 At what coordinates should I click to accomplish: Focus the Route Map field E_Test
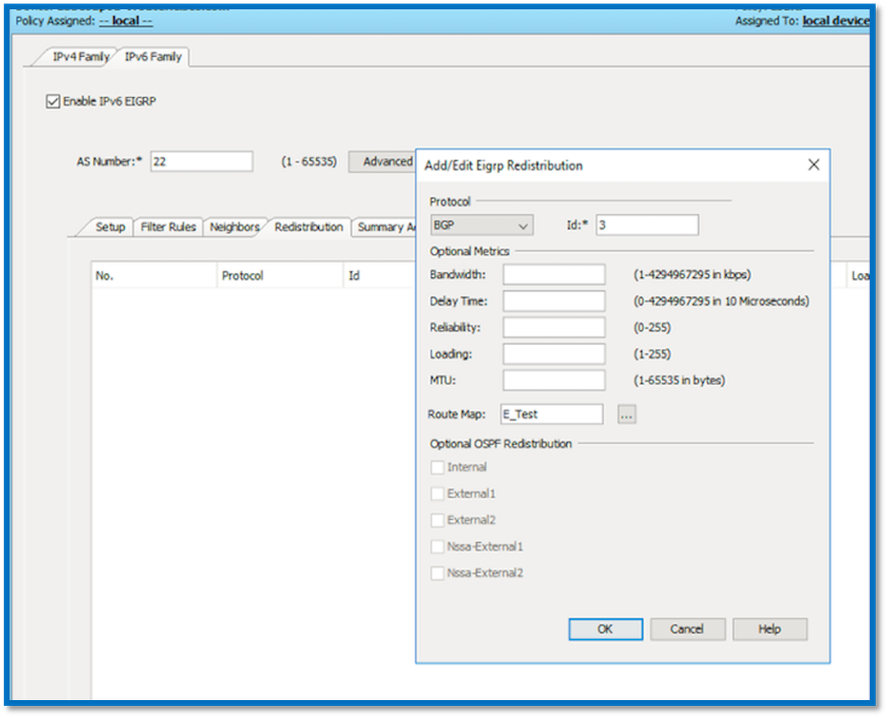coord(552,414)
